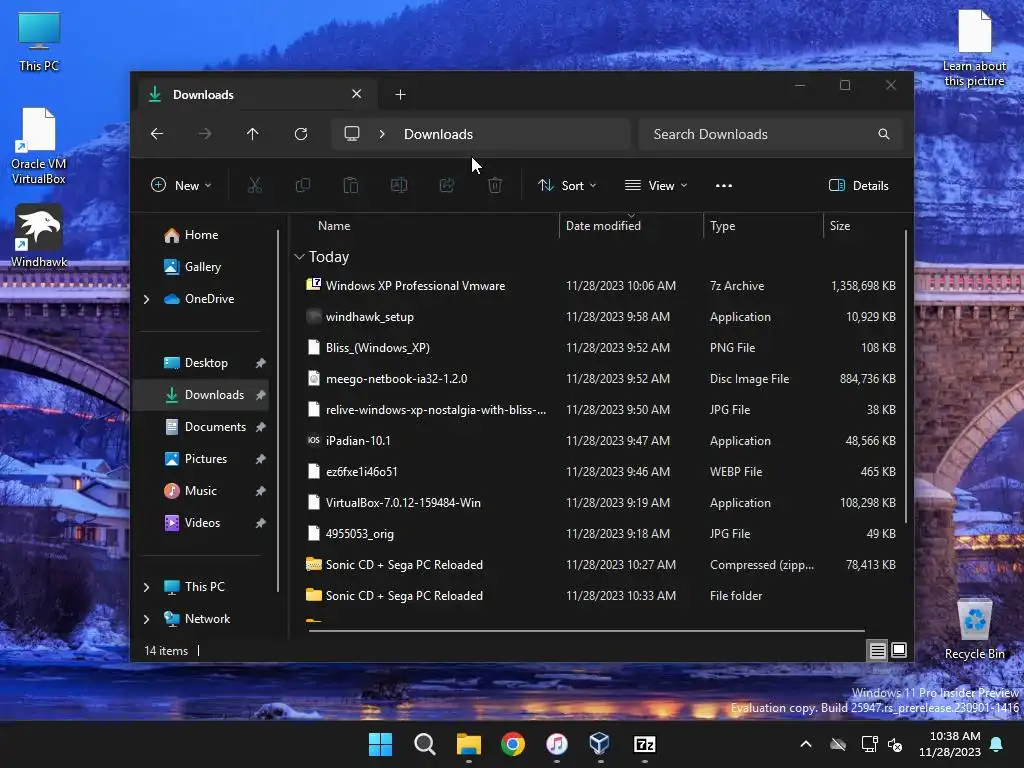Image resolution: width=1024 pixels, height=768 pixels.
Task: Click File Explorer in the taskbar
Action: [468, 744]
